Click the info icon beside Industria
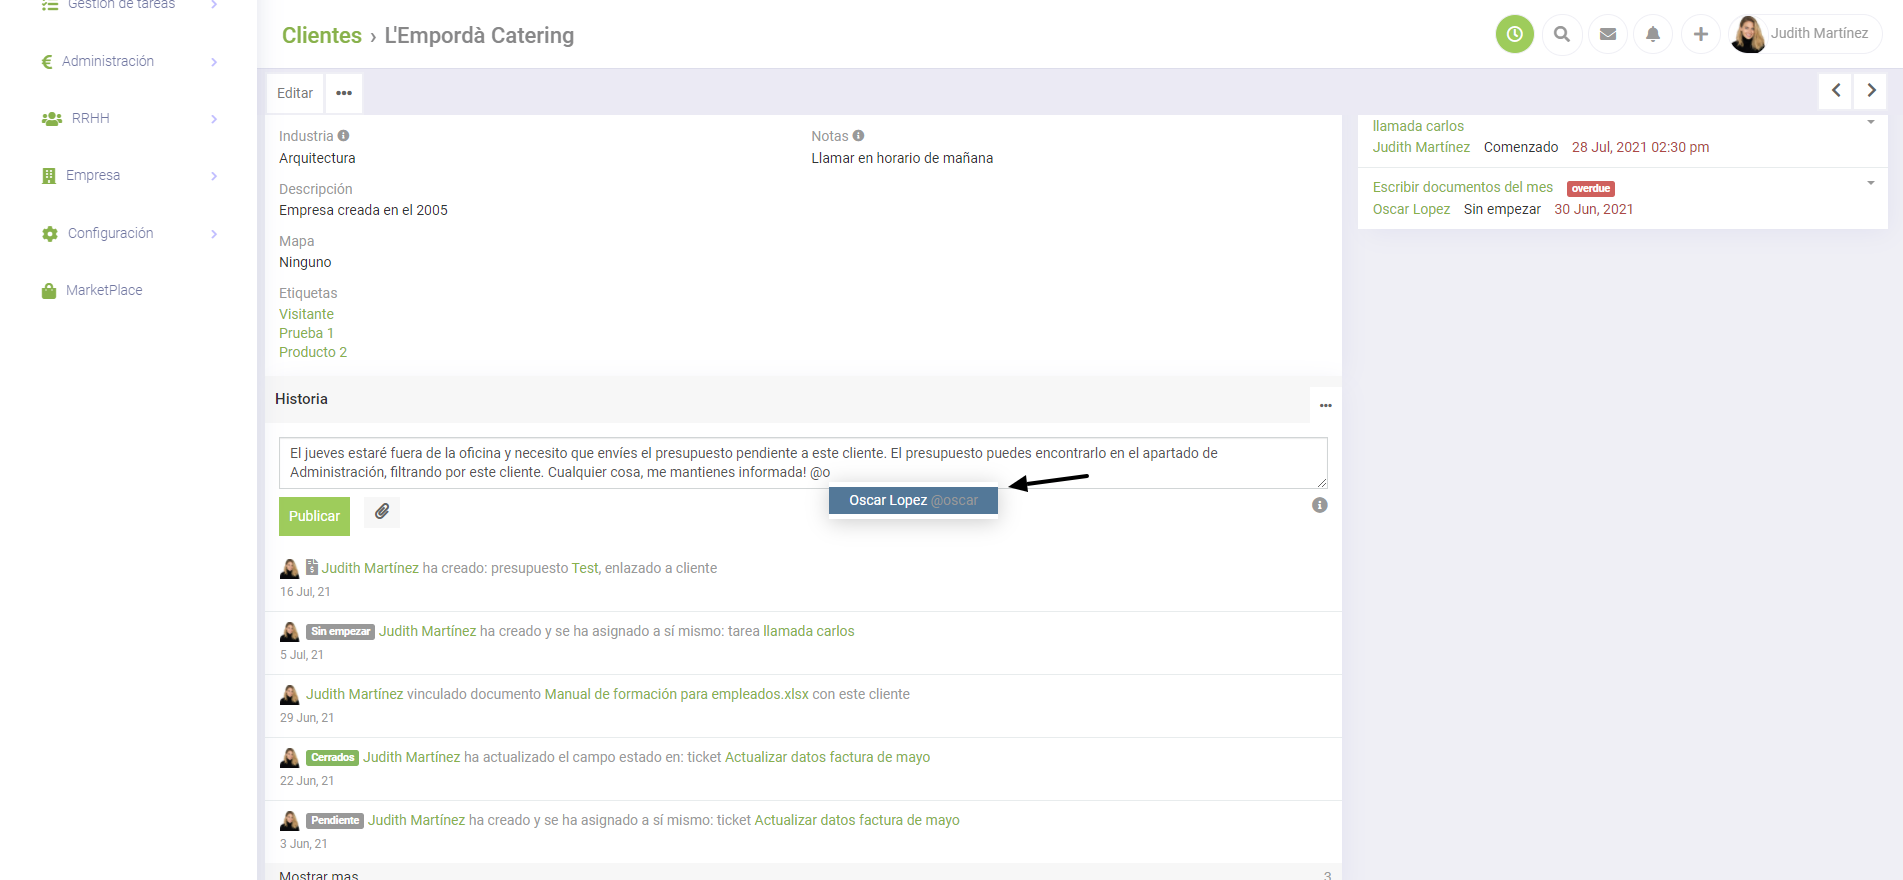This screenshot has height=880, width=1903. pyautogui.click(x=343, y=136)
